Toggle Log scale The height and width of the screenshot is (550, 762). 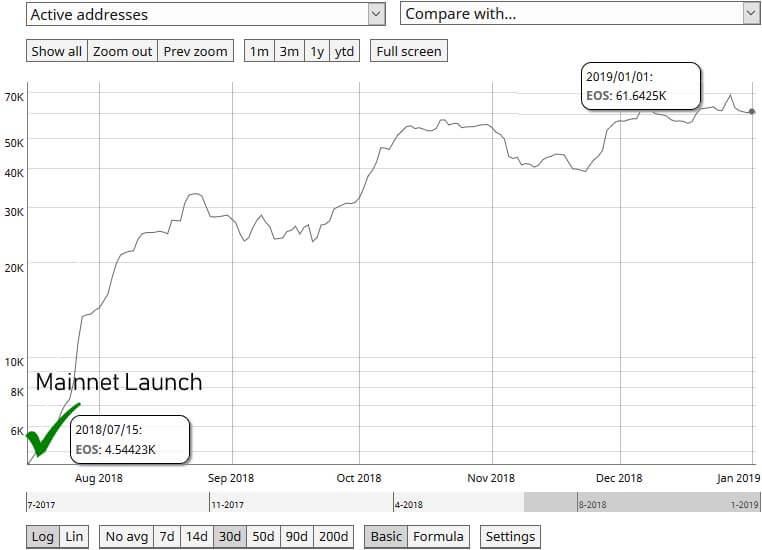click(x=43, y=536)
